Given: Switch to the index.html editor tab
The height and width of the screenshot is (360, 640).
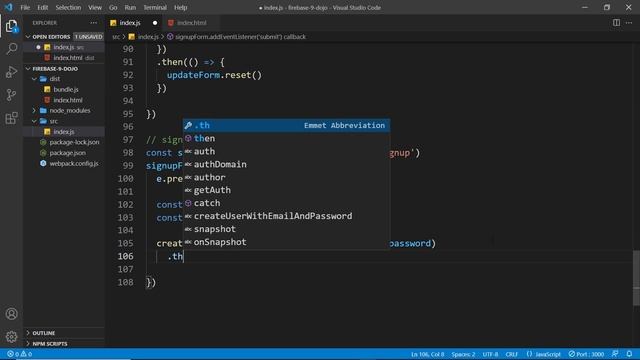Looking at the screenshot, I should (x=191, y=23).
